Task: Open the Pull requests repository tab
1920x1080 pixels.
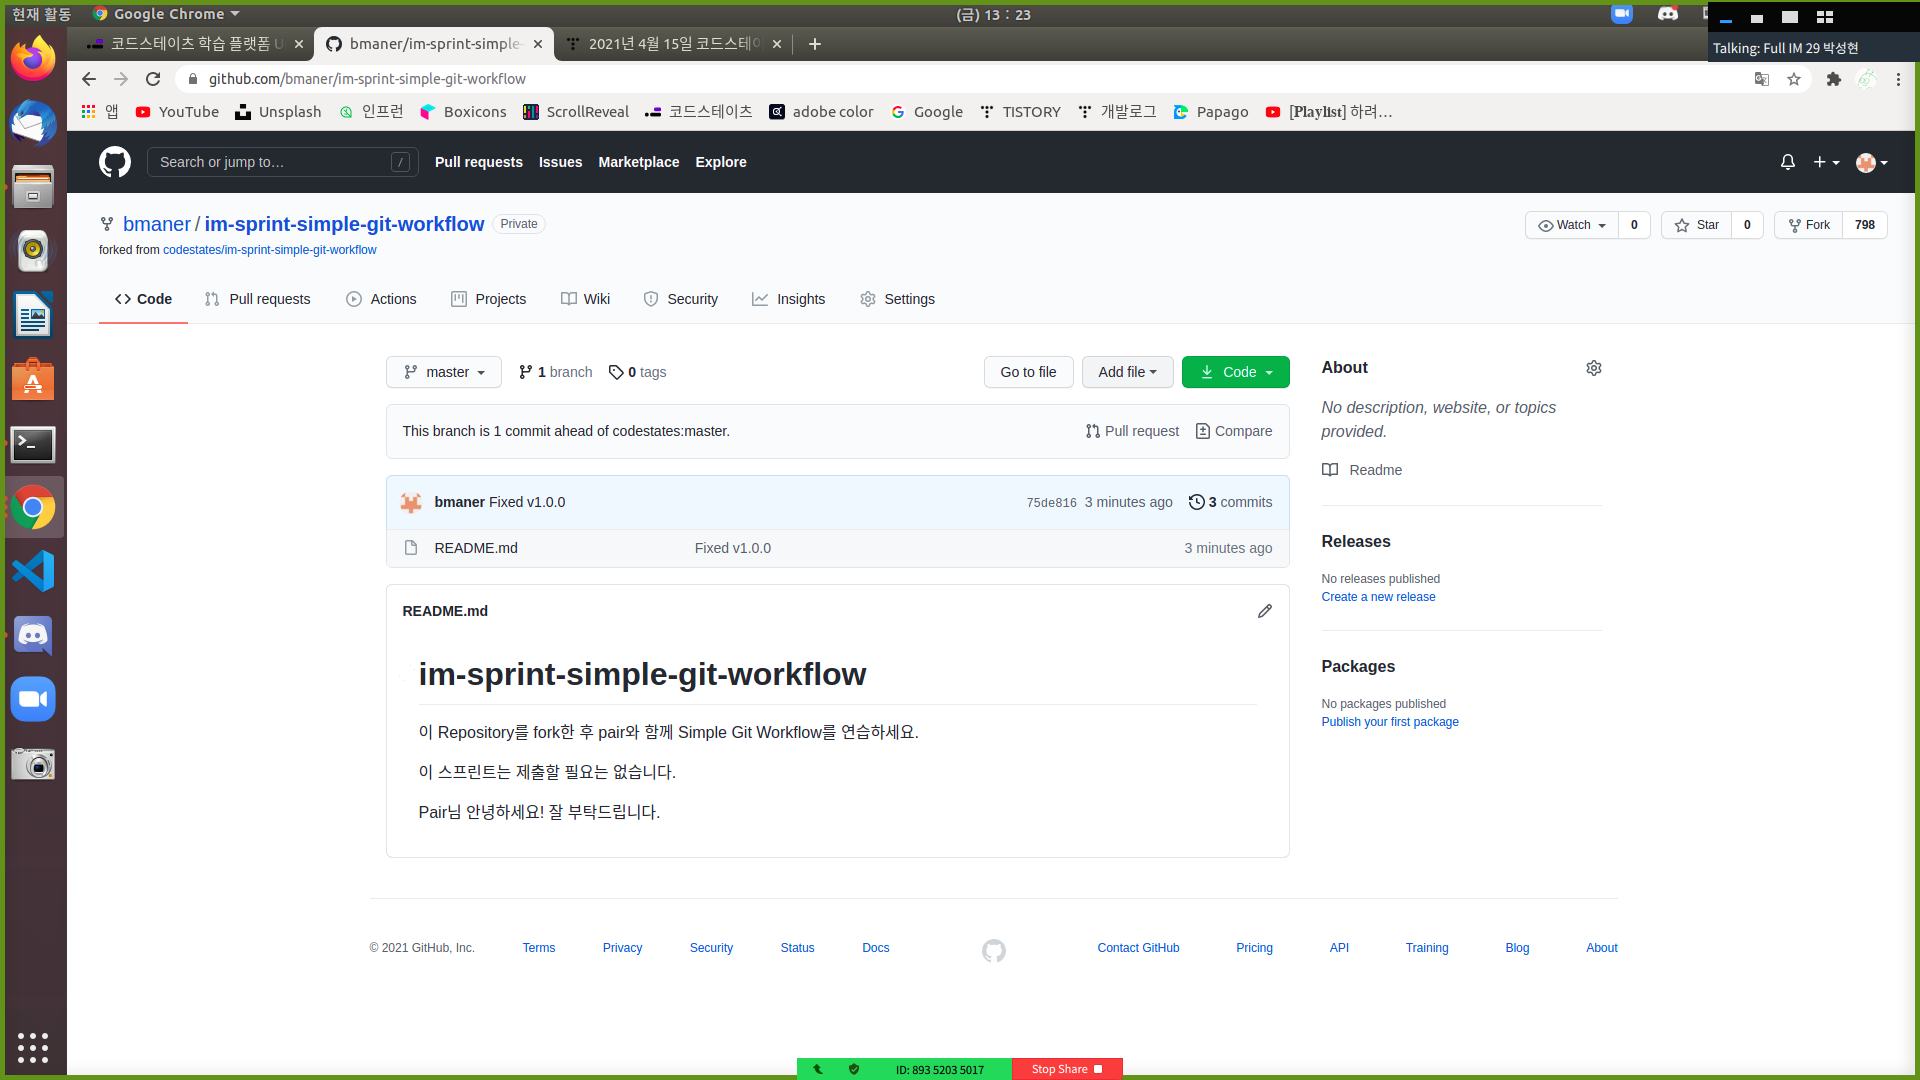Action: coord(257,299)
